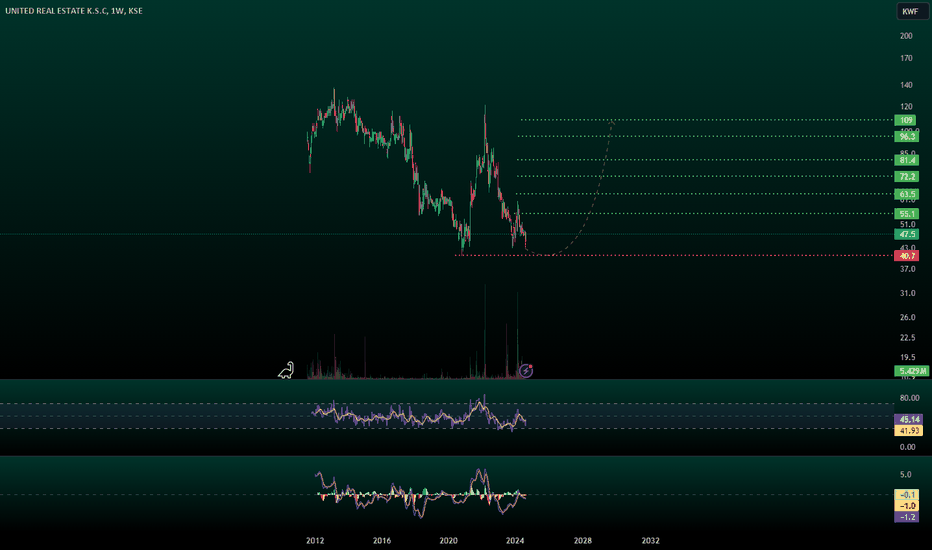Image resolution: width=932 pixels, height=550 pixels.
Task: Click the 26.0 value on price scale
Action: click(x=907, y=318)
